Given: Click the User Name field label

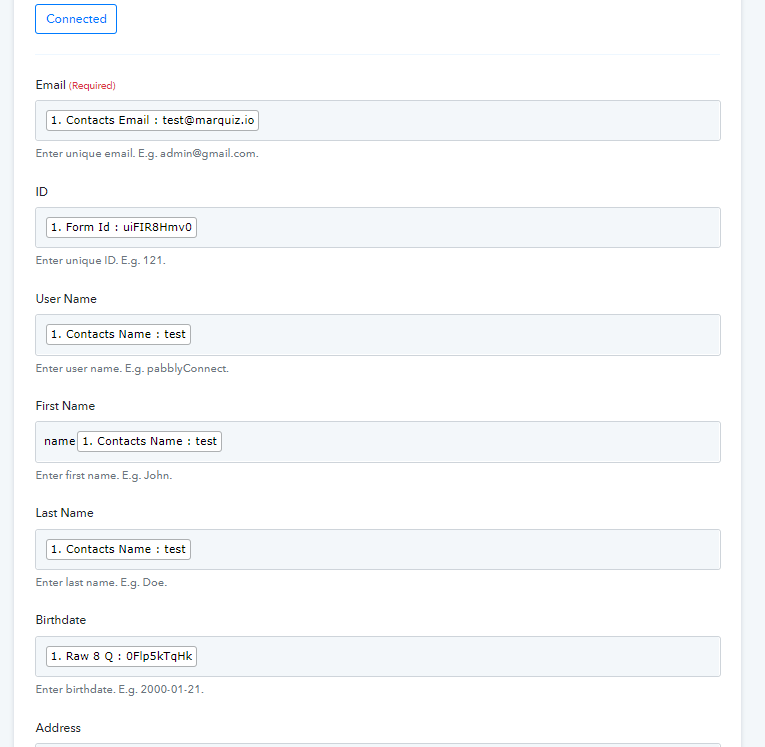Looking at the screenshot, I should coord(66,299).
